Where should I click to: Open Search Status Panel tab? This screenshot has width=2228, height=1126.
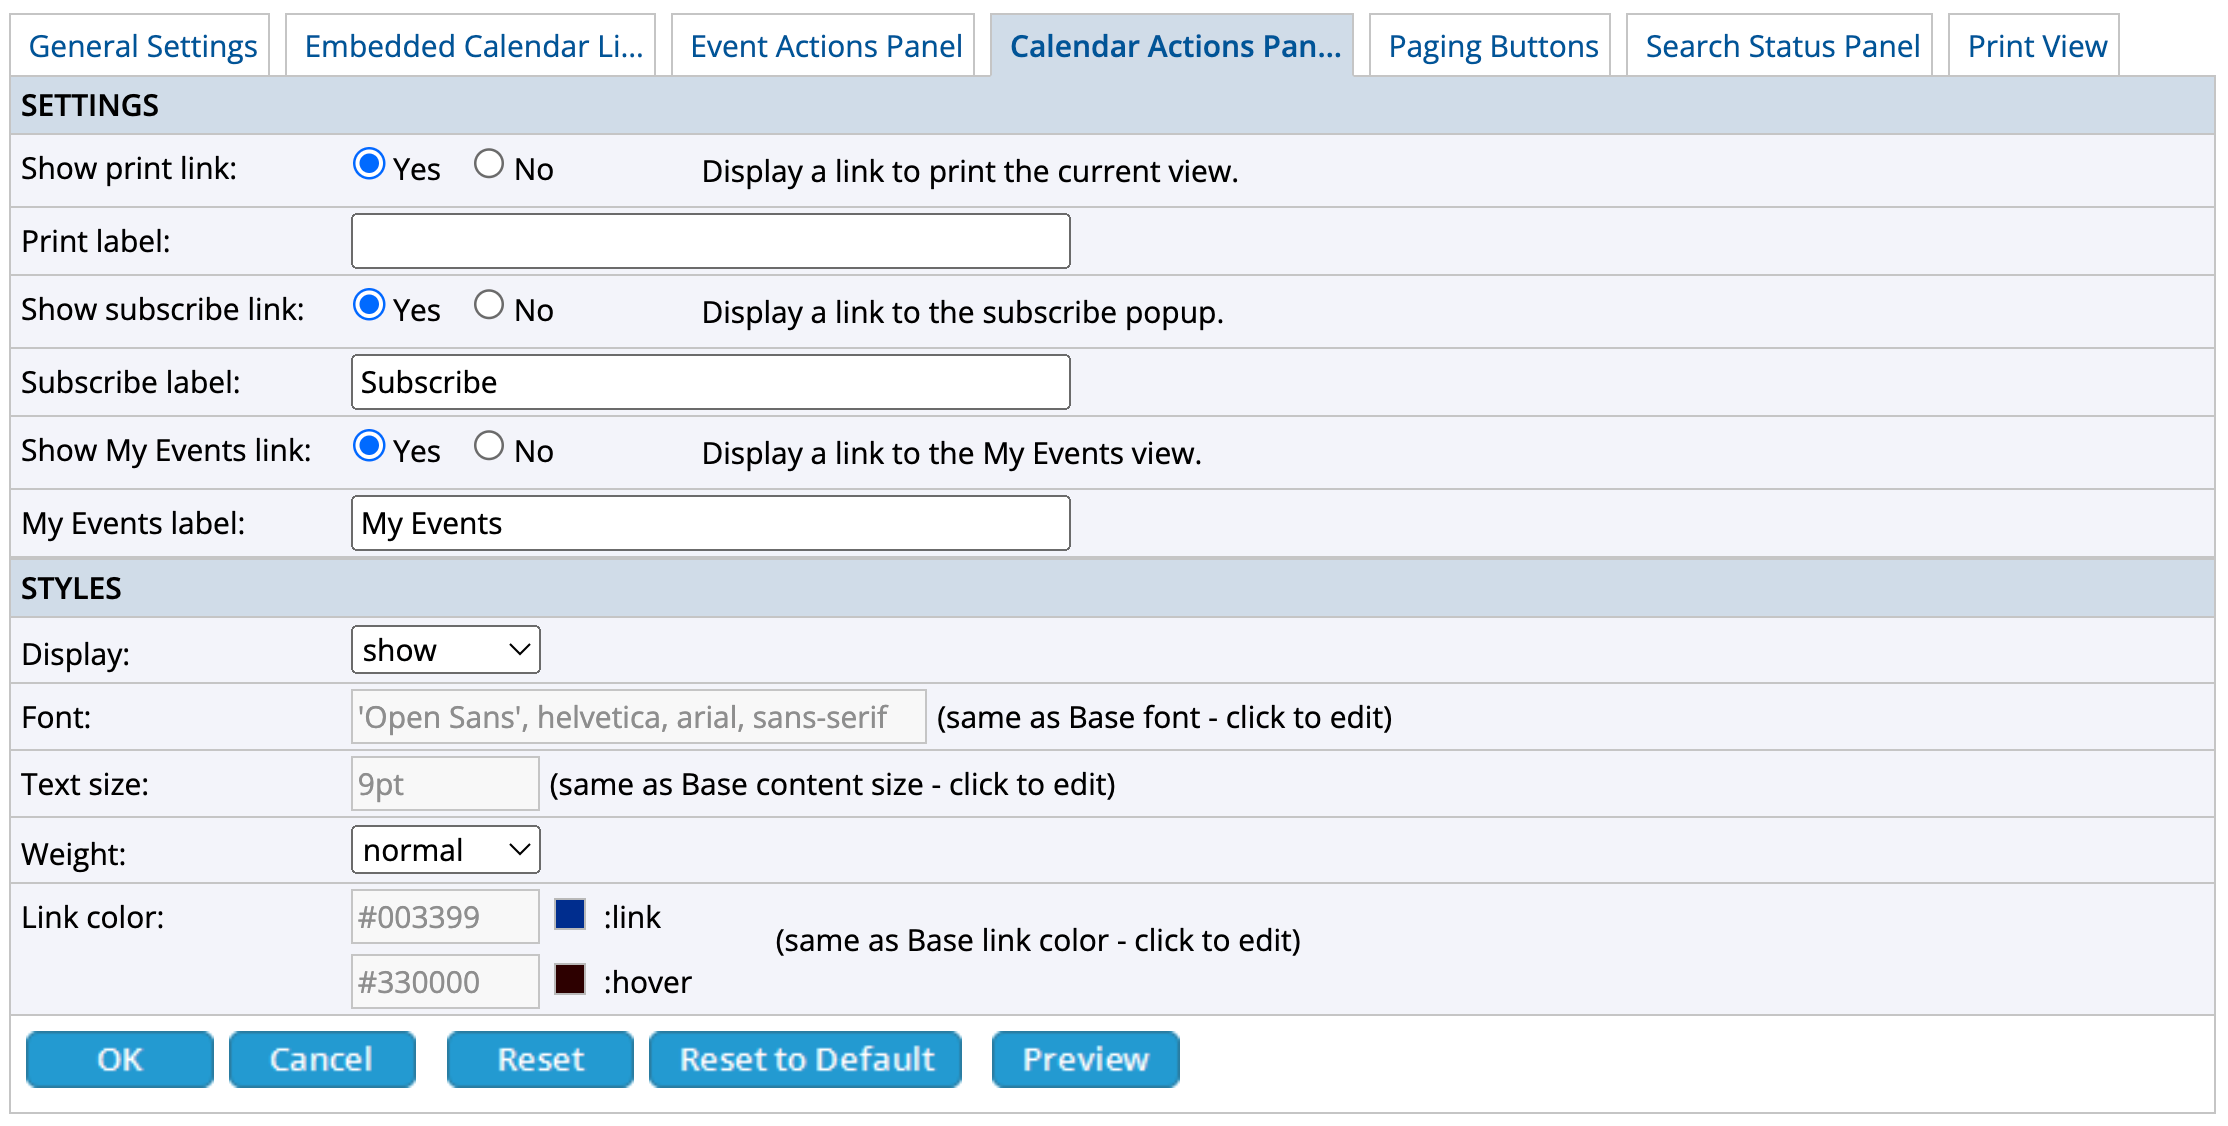pos(1782,46)
